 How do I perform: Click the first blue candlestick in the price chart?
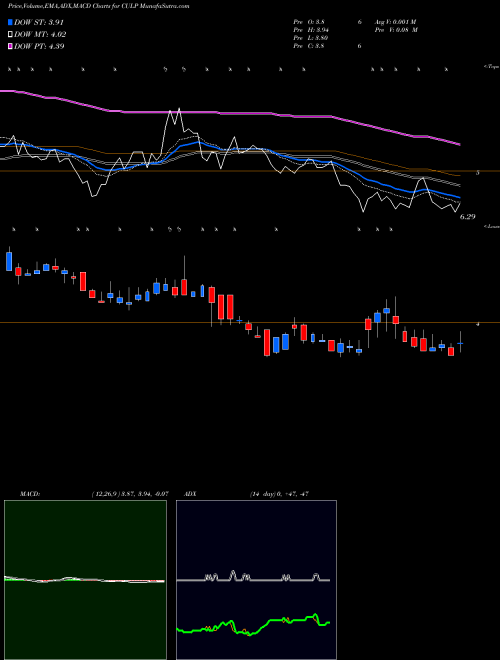pos(9,261)
